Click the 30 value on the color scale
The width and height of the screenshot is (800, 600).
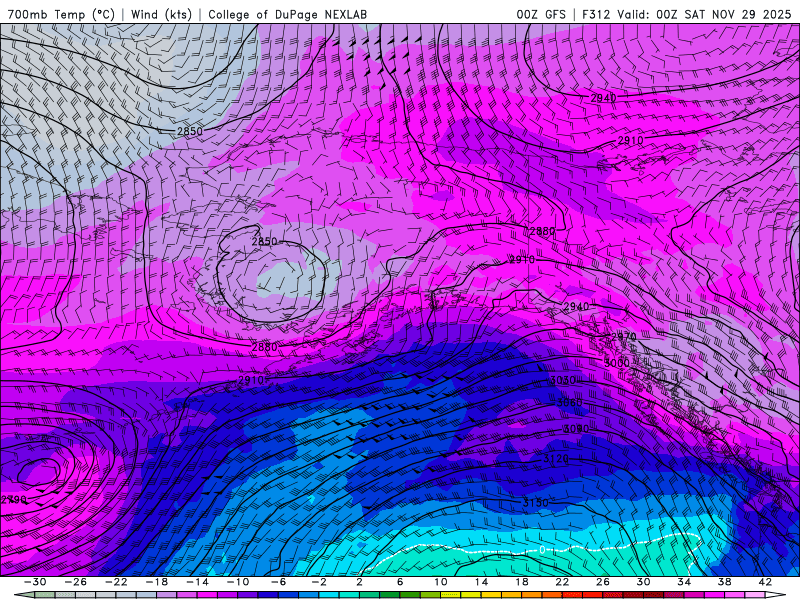coord(643,582)
